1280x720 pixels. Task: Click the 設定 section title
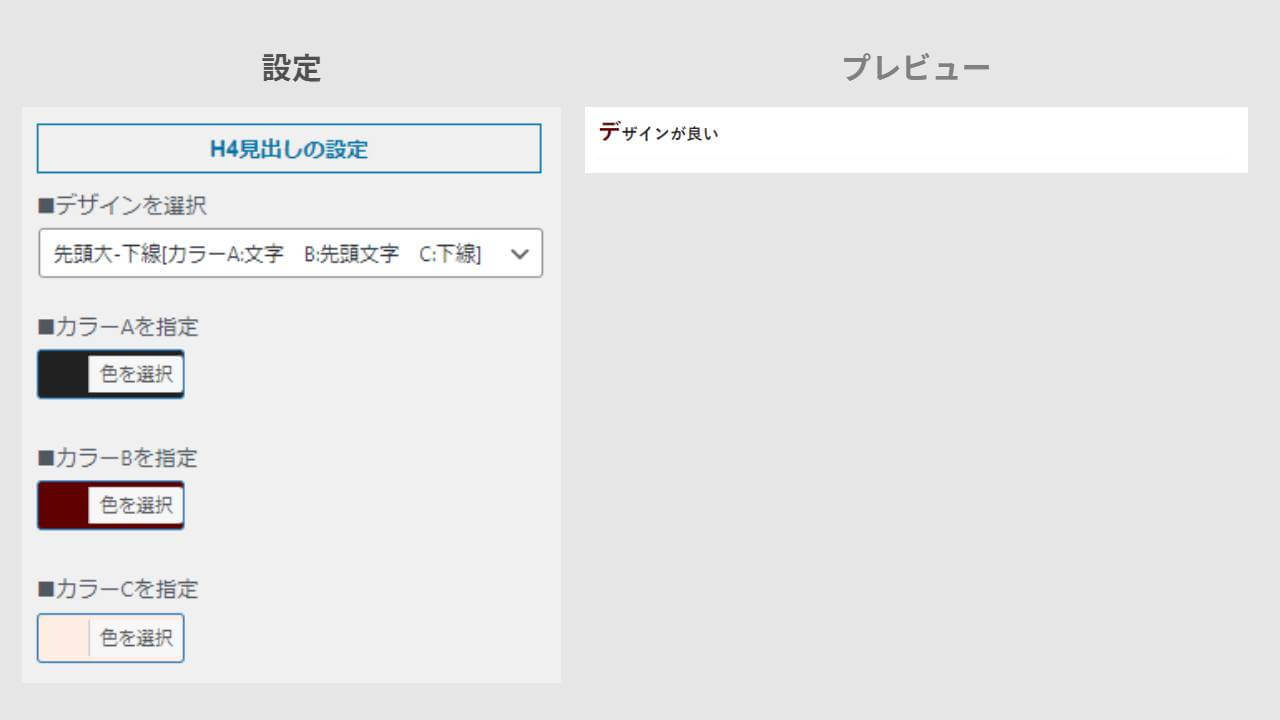tap(291, 68)
